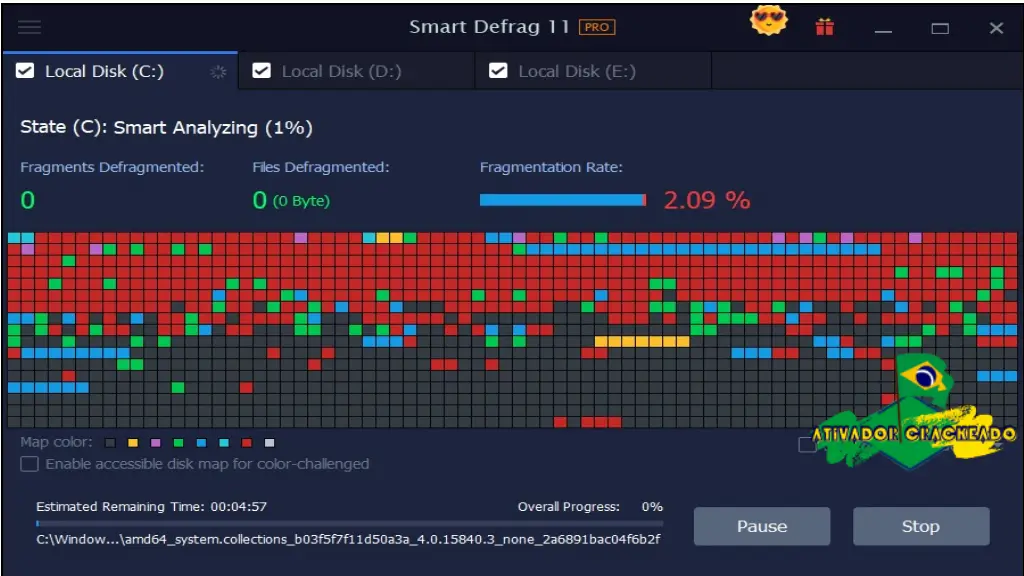The width and height of the screenshot is (1024, 576).
Task: Click the Map color label
Action: [56, 442]
